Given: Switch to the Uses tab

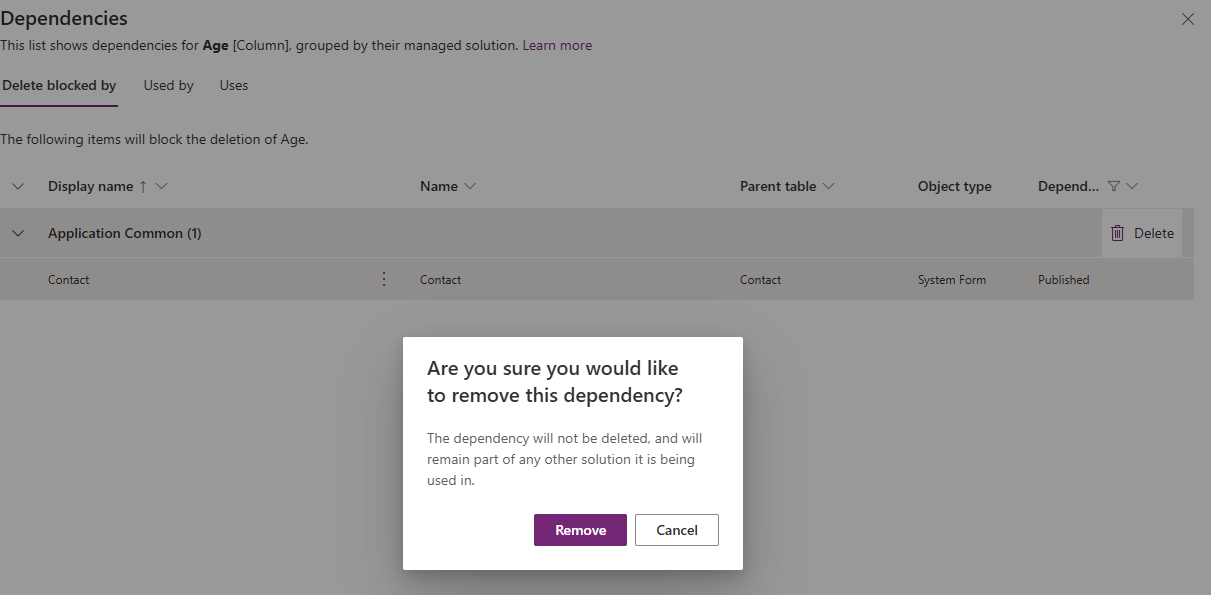Looking at the screenshot, I should pyautogui.click(x=234, y=86).
